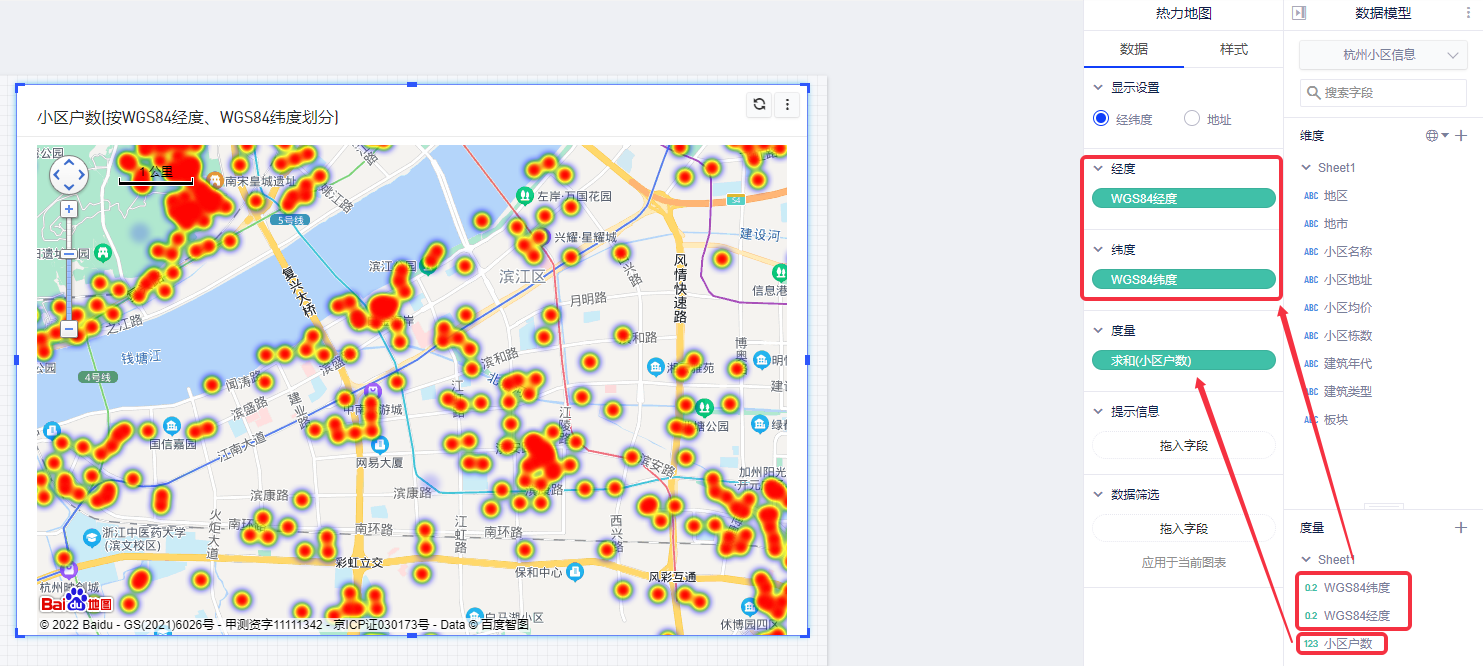Click the map zoom in plus button
1483x666 pixels.
pos(69,209)
